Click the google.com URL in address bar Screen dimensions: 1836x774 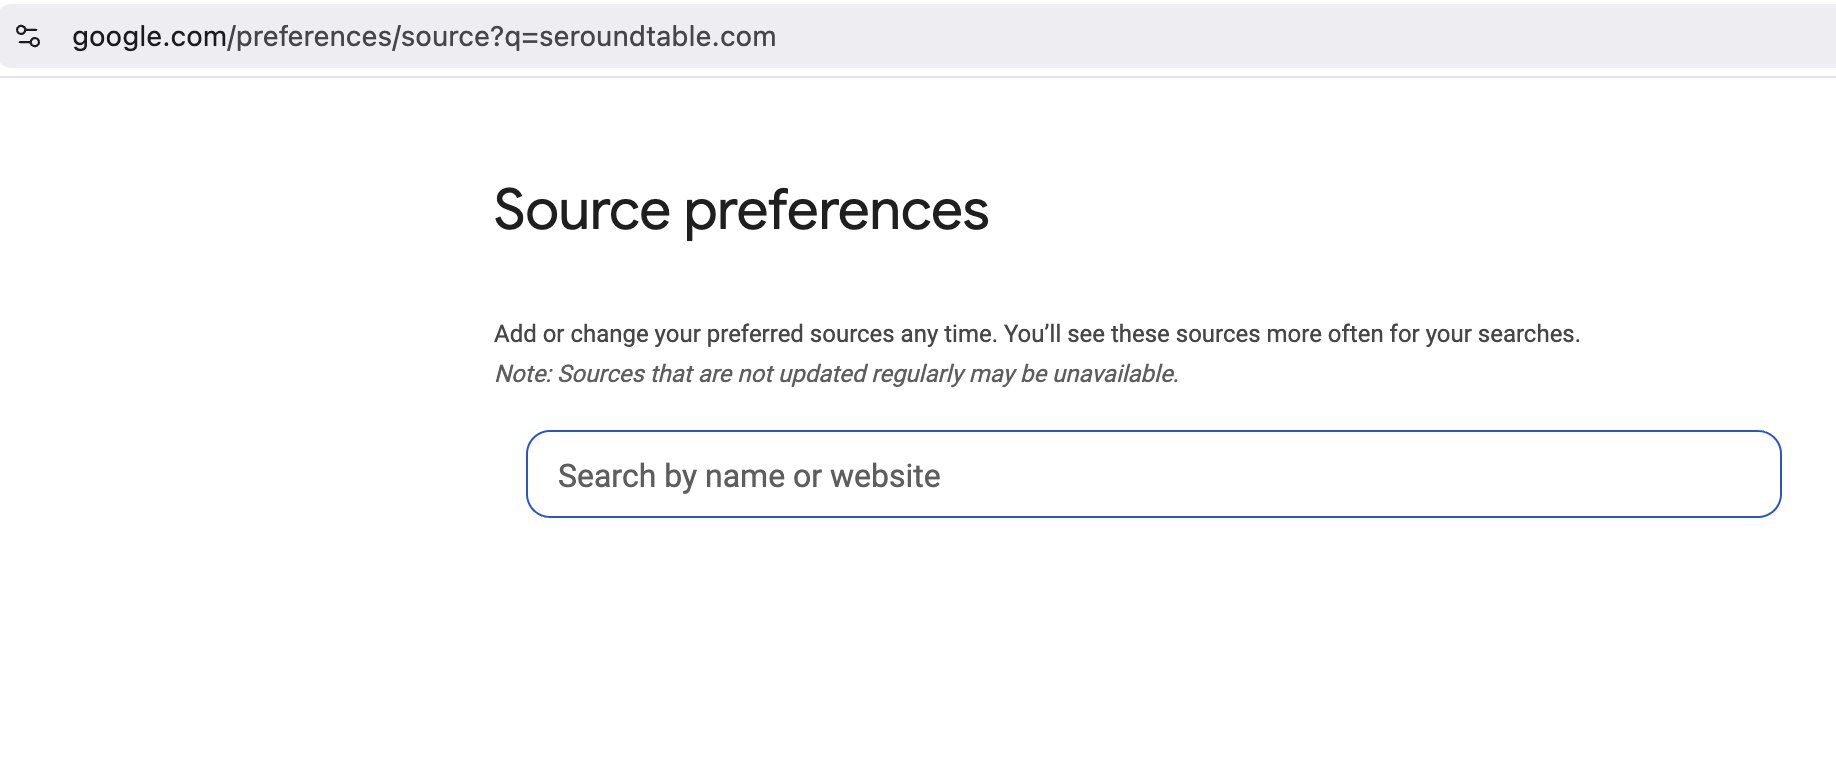pos(424,37)
